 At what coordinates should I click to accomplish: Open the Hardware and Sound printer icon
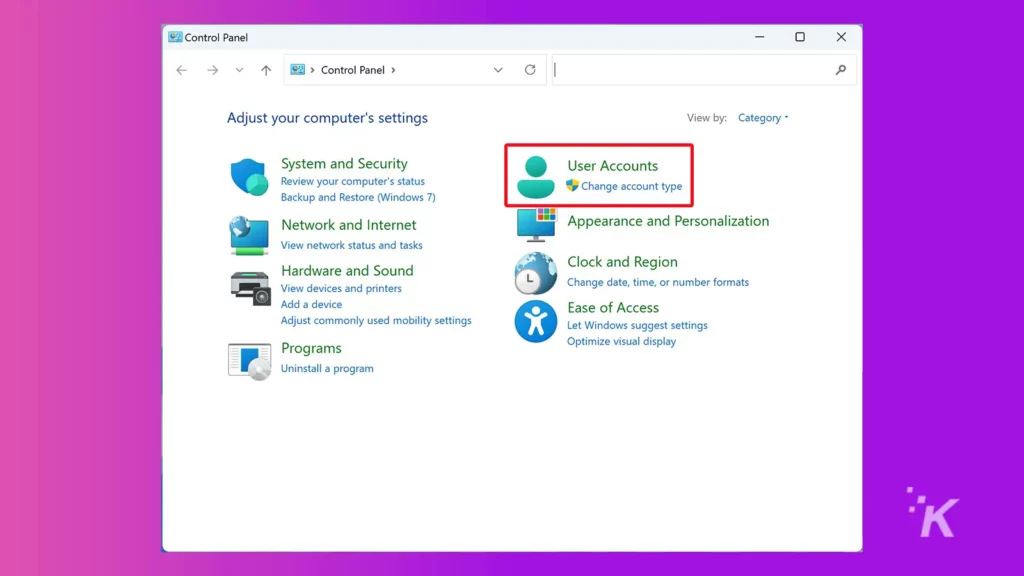pos(250,288)
